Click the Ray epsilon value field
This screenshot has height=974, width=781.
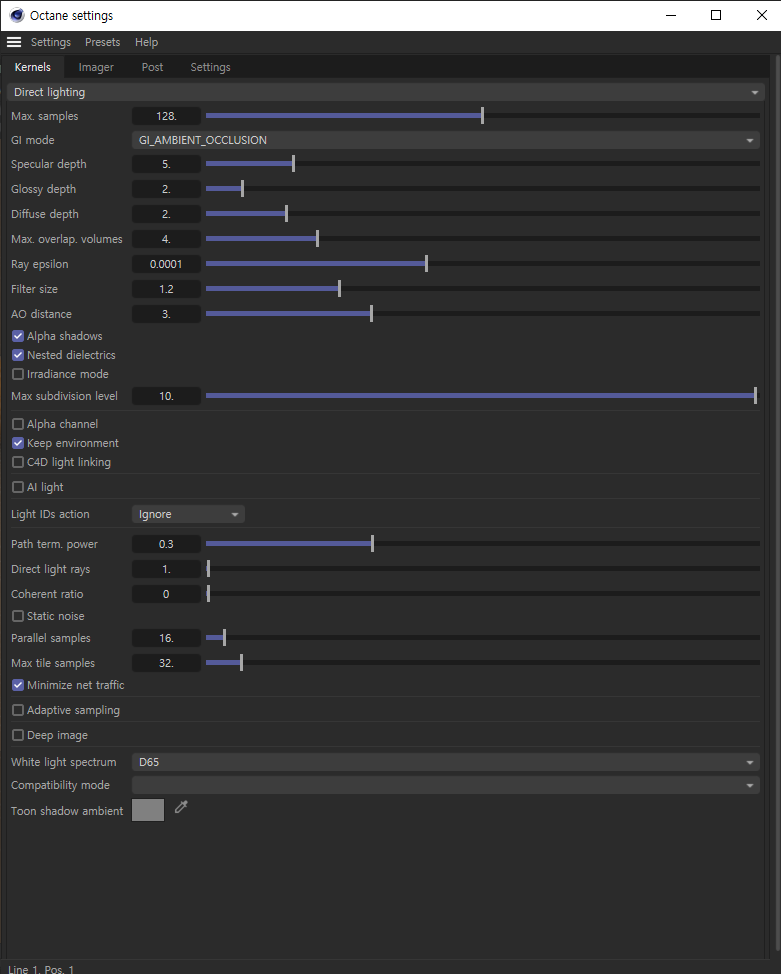click(x=166, y=264)
